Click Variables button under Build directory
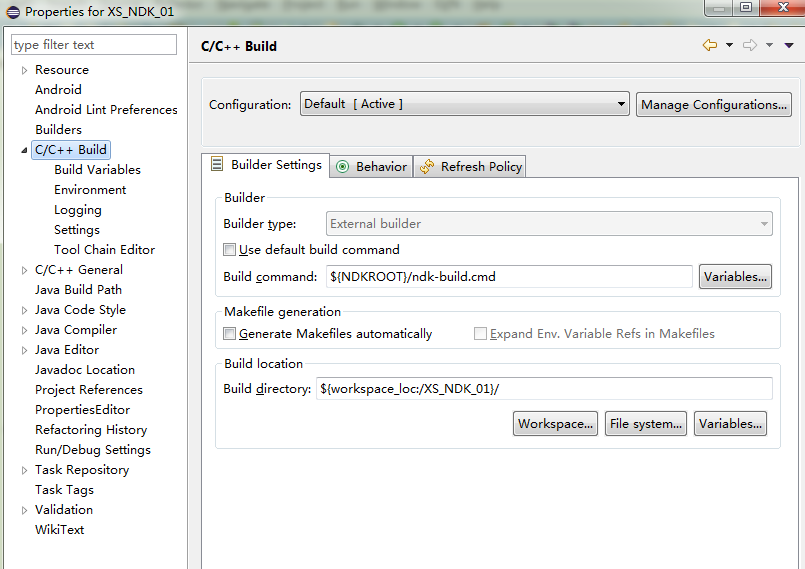This screenshot has width=805, height=569. pyautogui.click(x=730, y=424)
